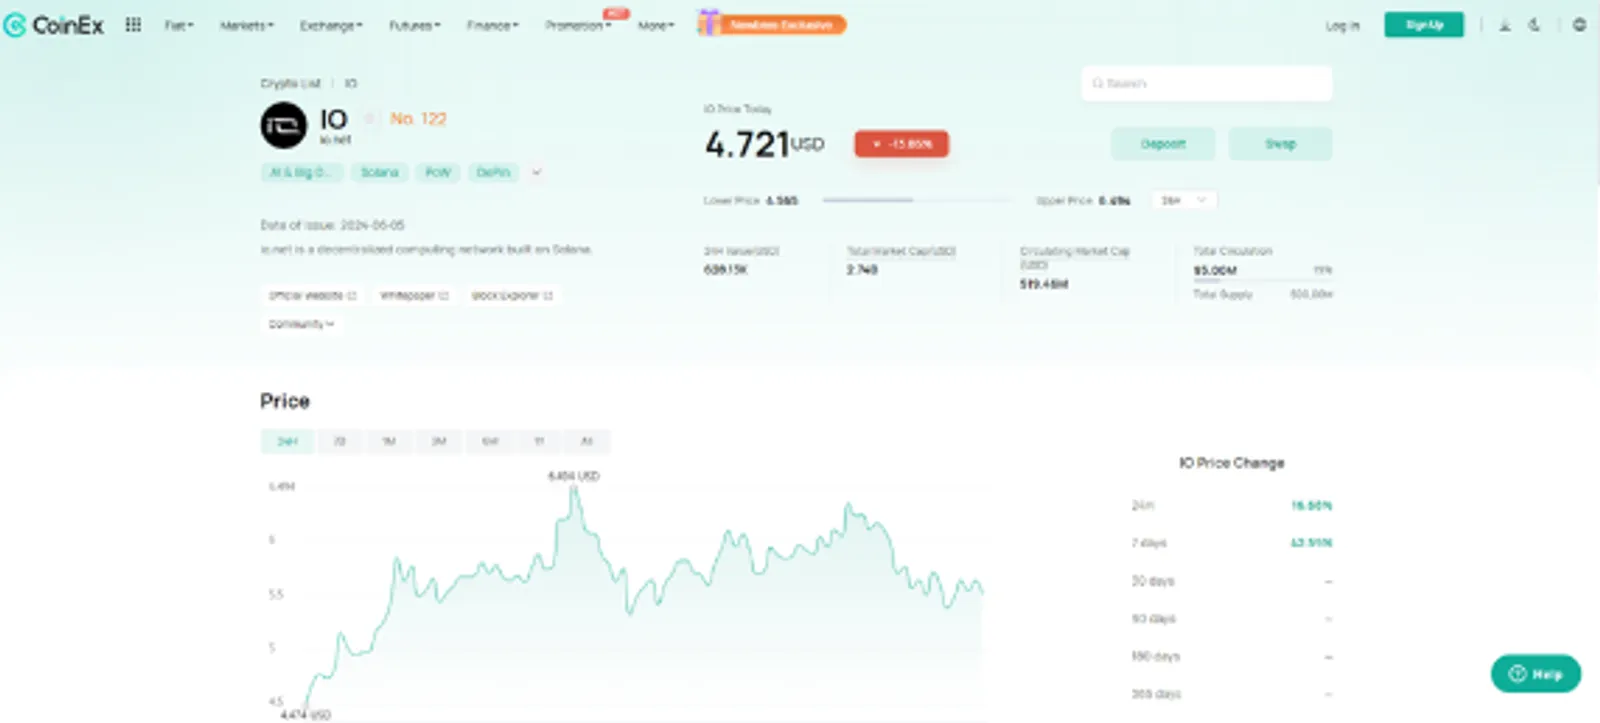The image size is (1600, 723).
Task: Select the 3M chart tab
Action: [x=439, y=441]
